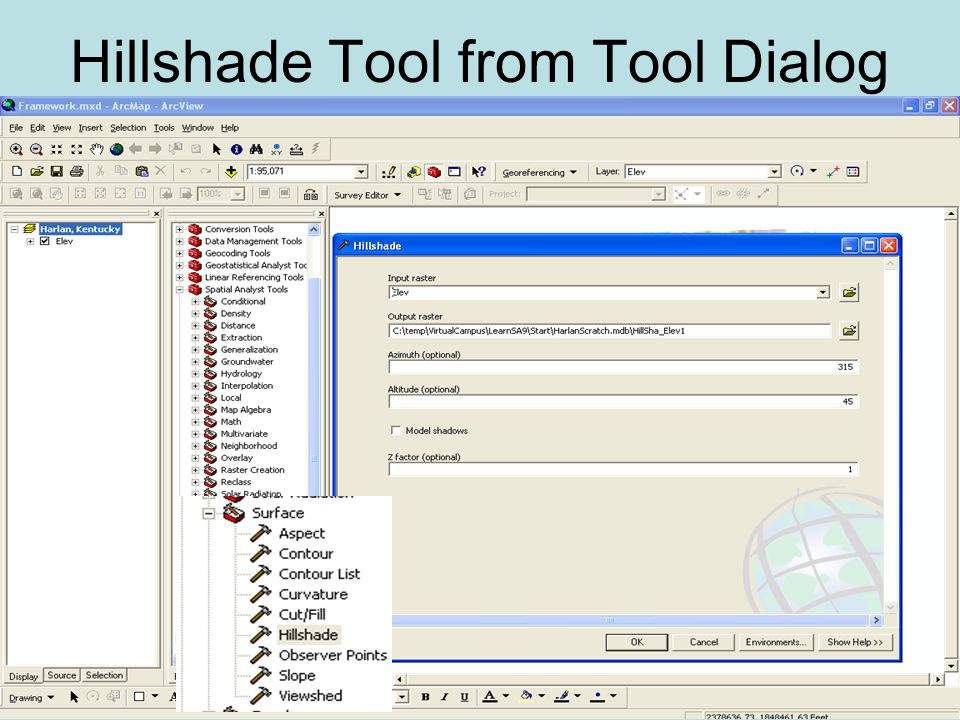The height and width of the screenshot is (720, 960).
Task: Click the Output raster path field
Action: coord(609,331)
